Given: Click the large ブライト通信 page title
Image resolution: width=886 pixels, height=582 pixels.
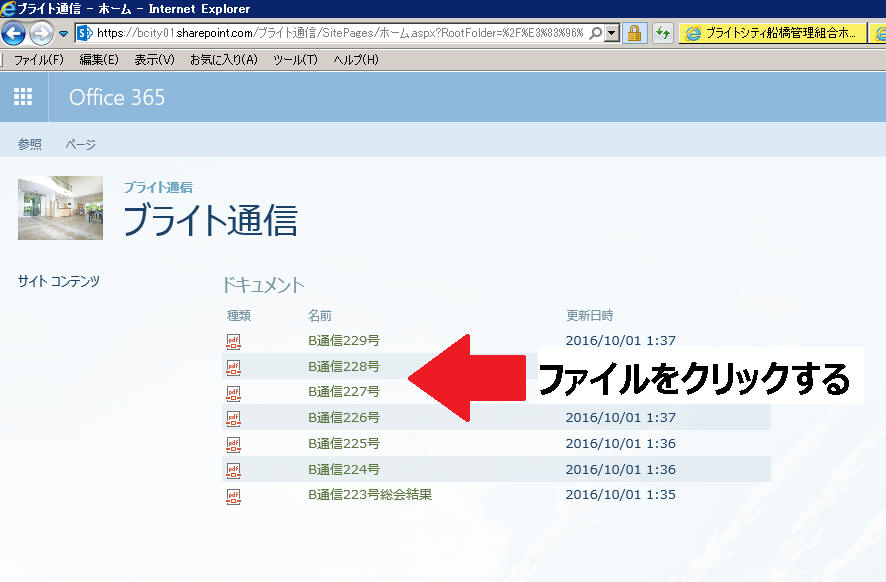Looking at the screenshot, I should (210, 220).
